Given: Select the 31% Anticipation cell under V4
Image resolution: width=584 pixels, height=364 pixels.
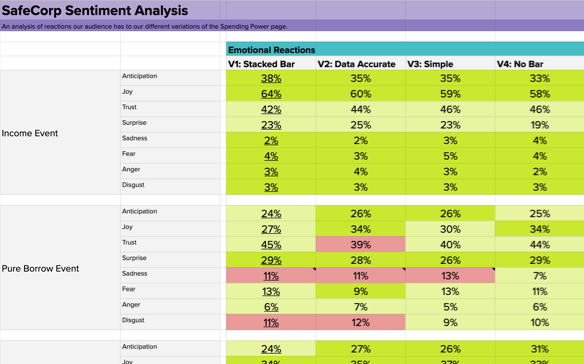Looking at the screenshot, I should 540,349.
